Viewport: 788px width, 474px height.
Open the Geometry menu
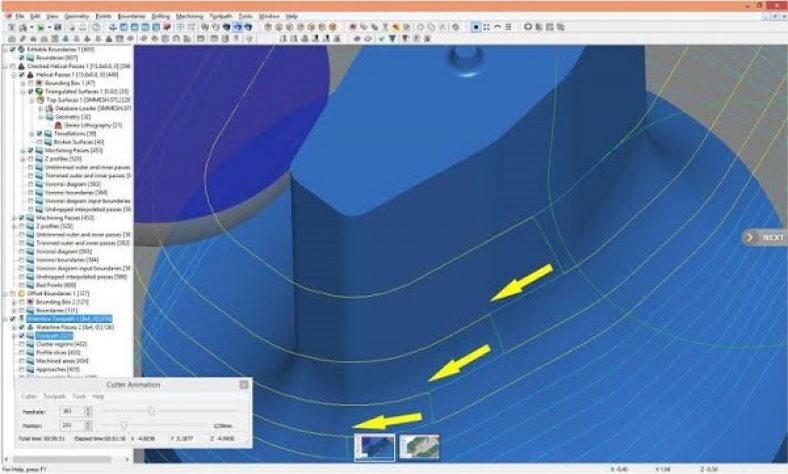(x=76, y=17)
